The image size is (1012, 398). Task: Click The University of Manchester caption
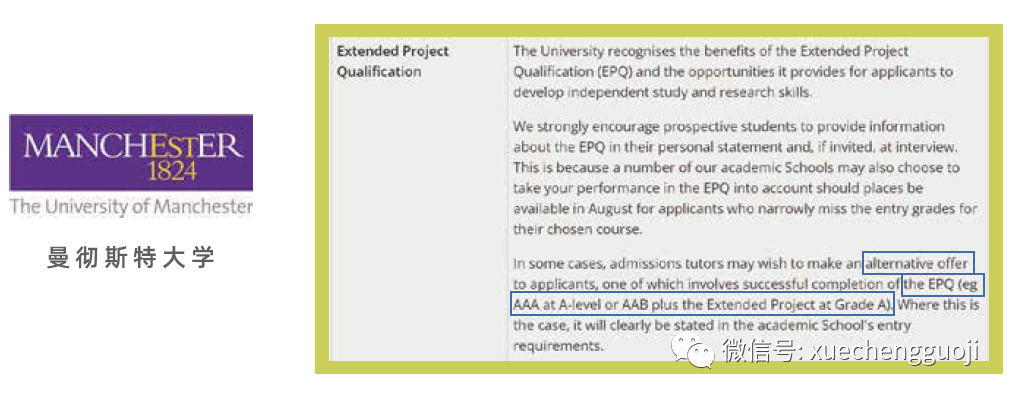[x=131, y=208]
